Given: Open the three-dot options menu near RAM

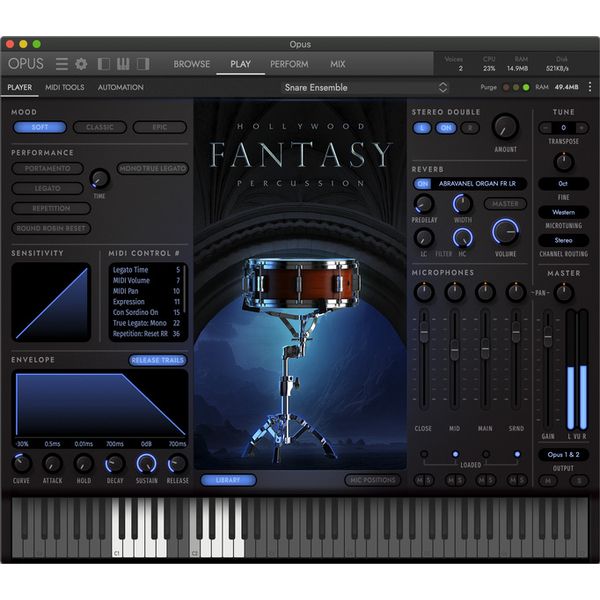Looking at the screenshot, I should click(590, 87).
